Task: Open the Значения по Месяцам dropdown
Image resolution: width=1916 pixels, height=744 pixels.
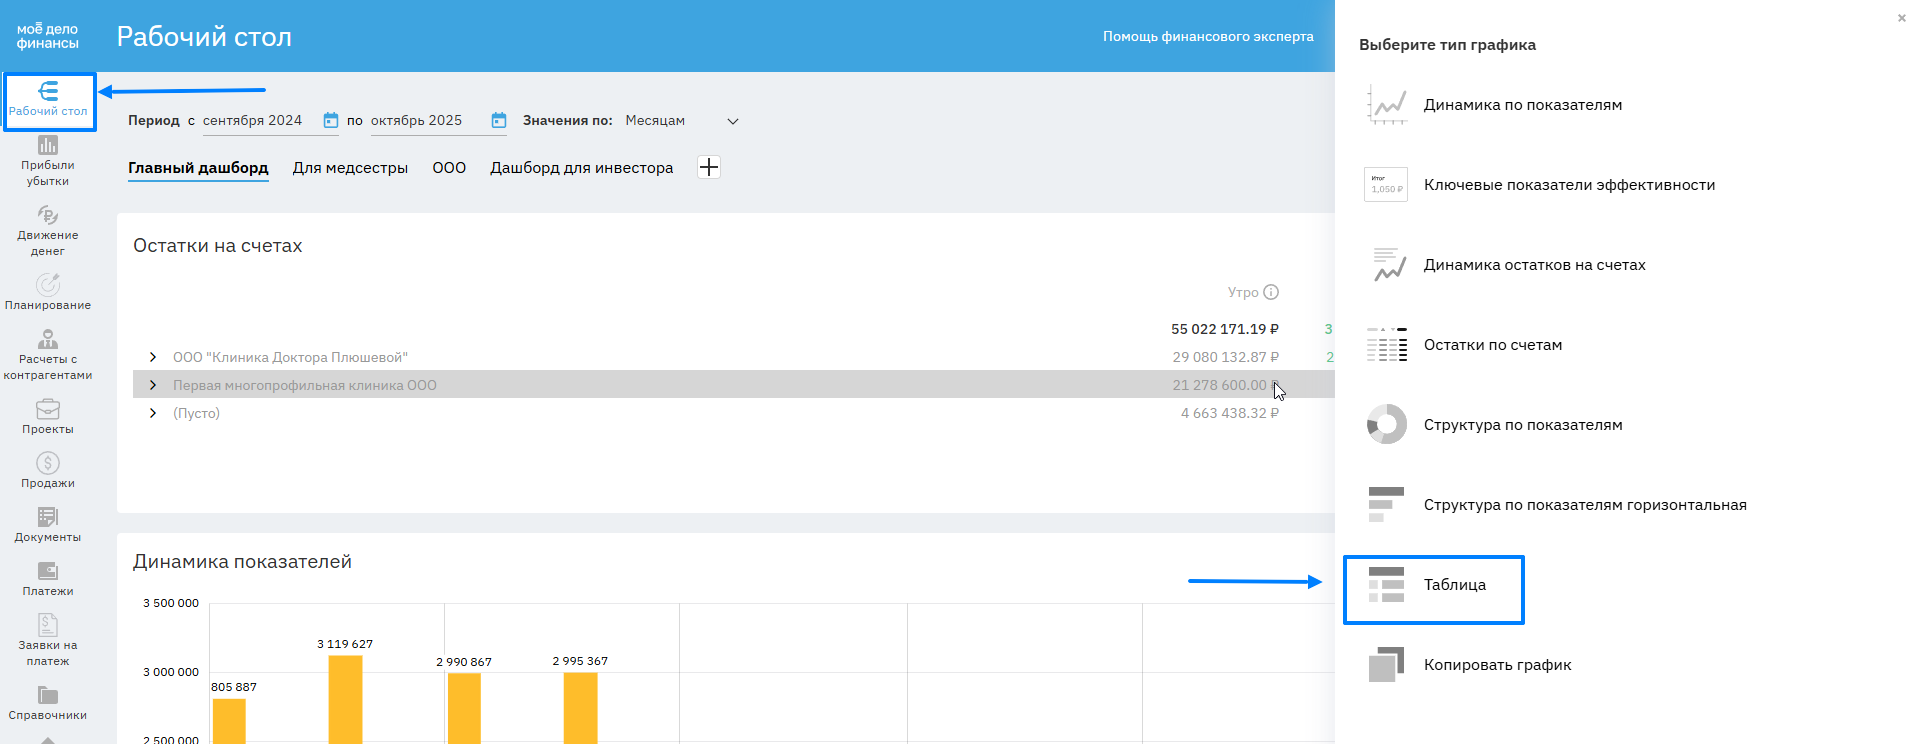Action: [x=682, y=121]
